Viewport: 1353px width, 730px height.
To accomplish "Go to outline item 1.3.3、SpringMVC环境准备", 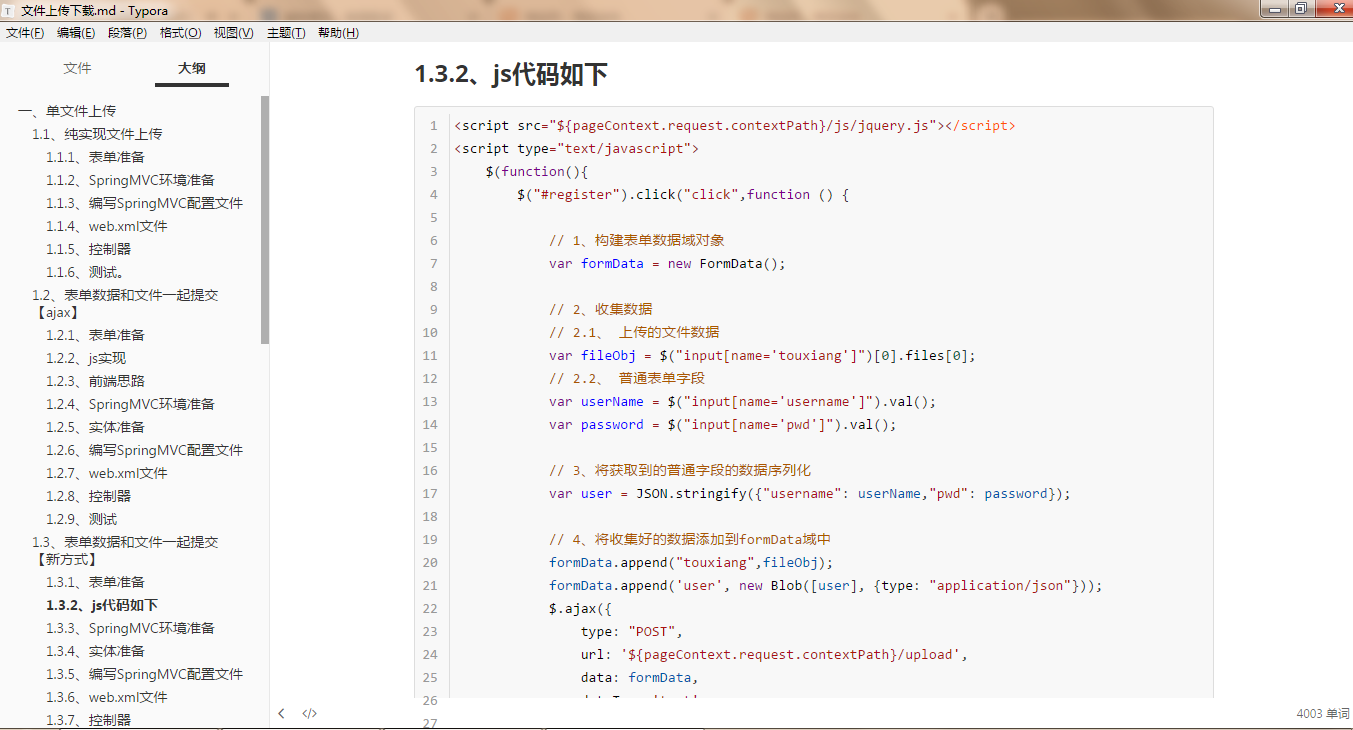I will (x=130, y=628).
